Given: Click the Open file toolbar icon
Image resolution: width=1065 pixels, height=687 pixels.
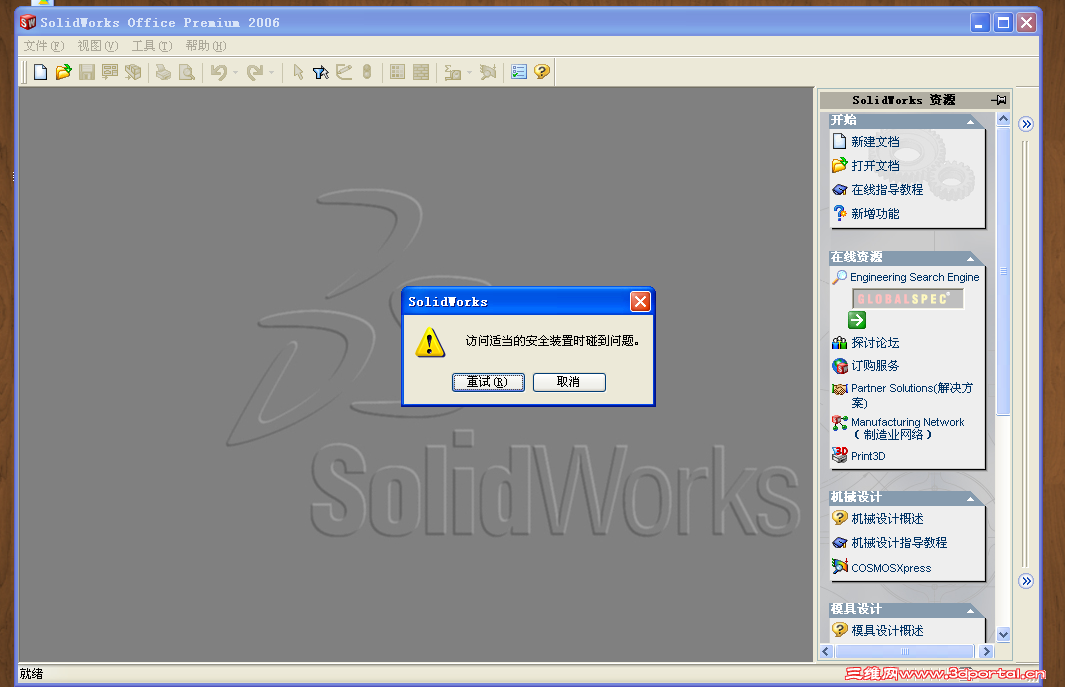Looking at the screenshot, I should [x=63, y=72].
